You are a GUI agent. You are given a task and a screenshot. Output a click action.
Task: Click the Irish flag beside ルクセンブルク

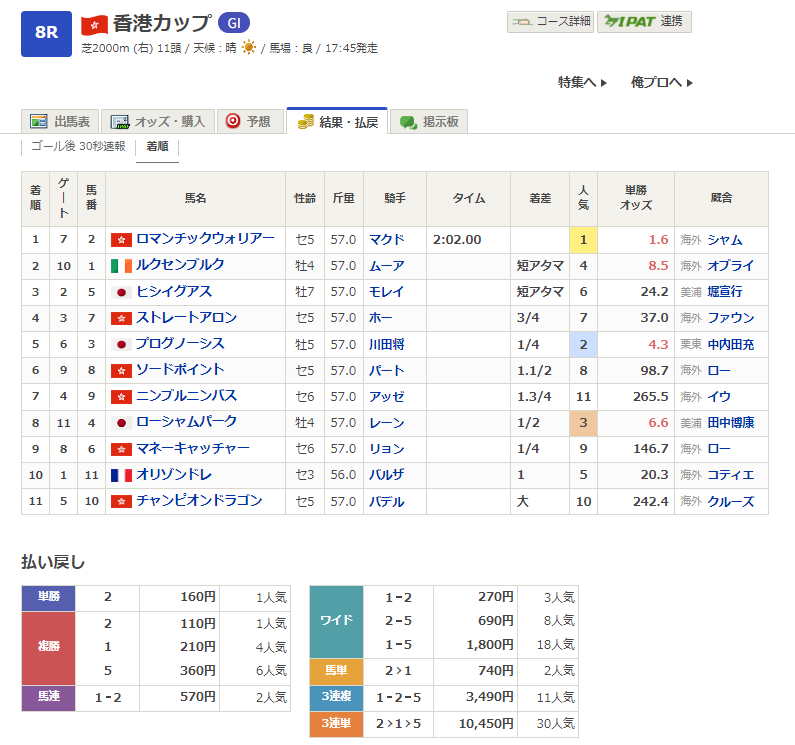121,266
